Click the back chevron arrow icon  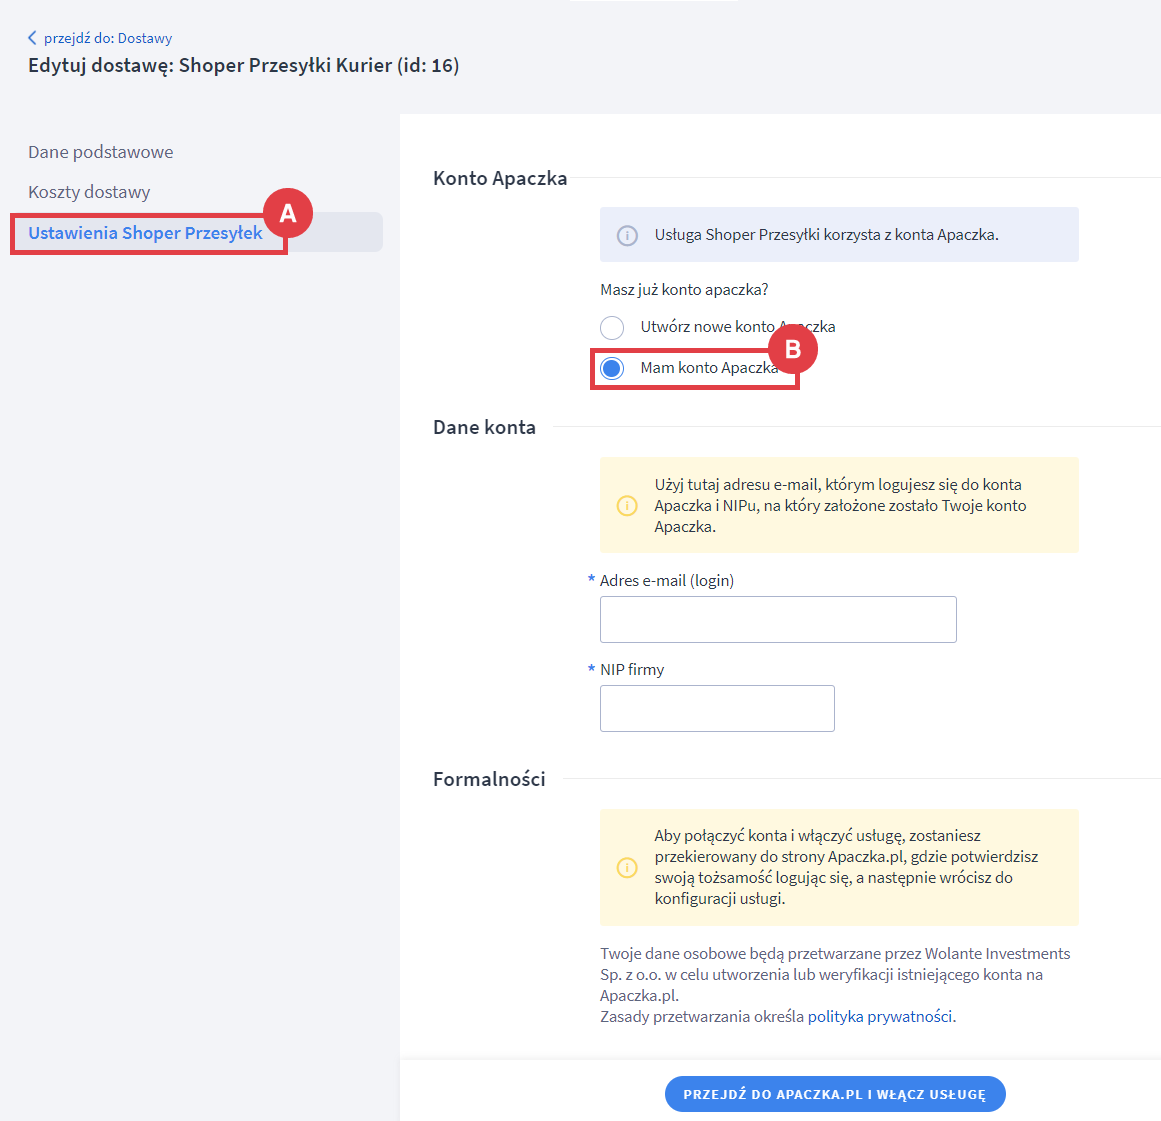(x=32, y=38)
